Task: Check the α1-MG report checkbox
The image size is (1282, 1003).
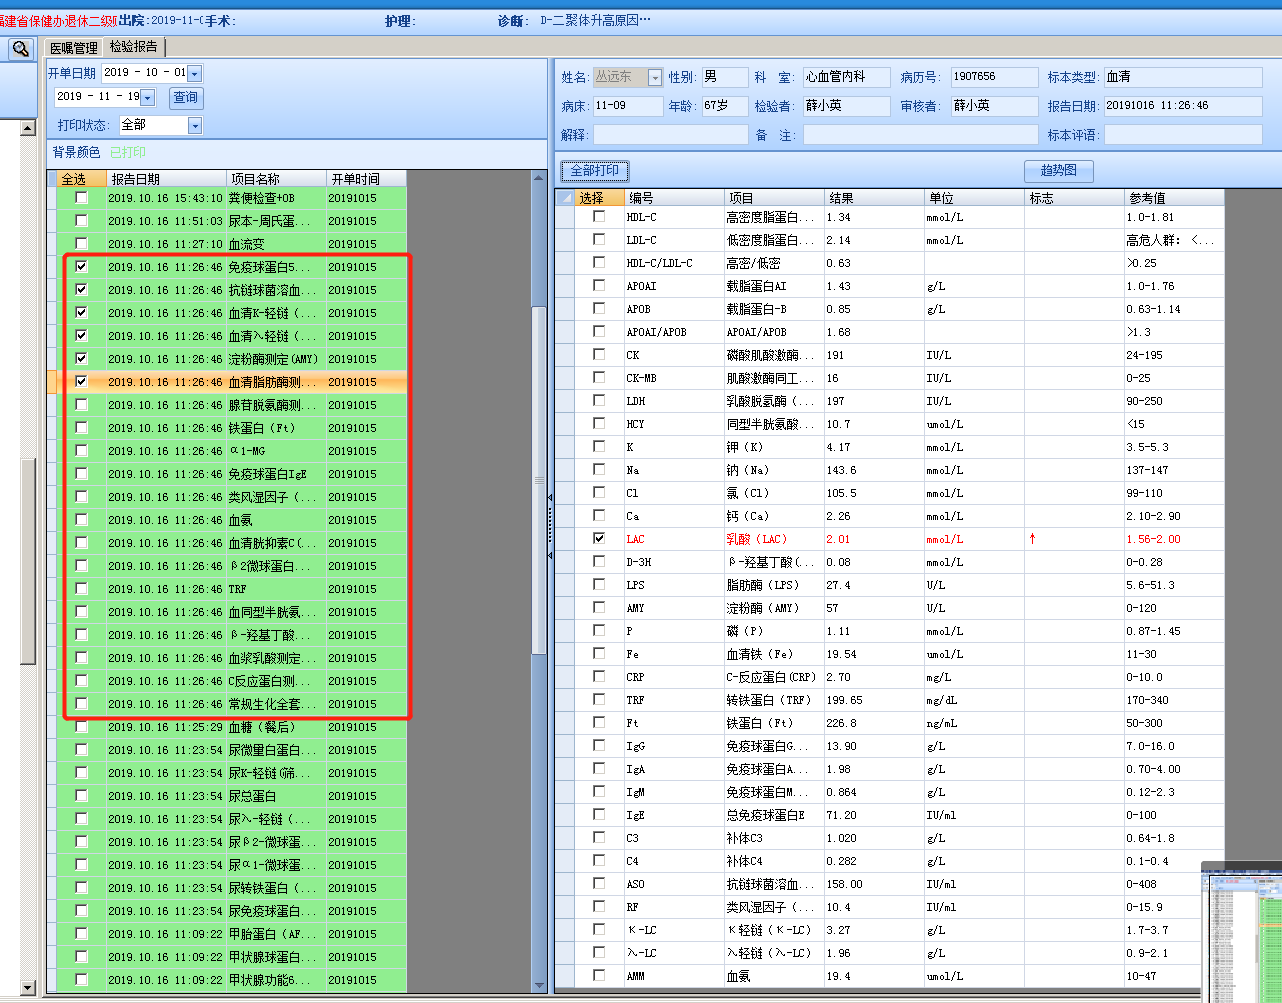Action: point(82,451)
